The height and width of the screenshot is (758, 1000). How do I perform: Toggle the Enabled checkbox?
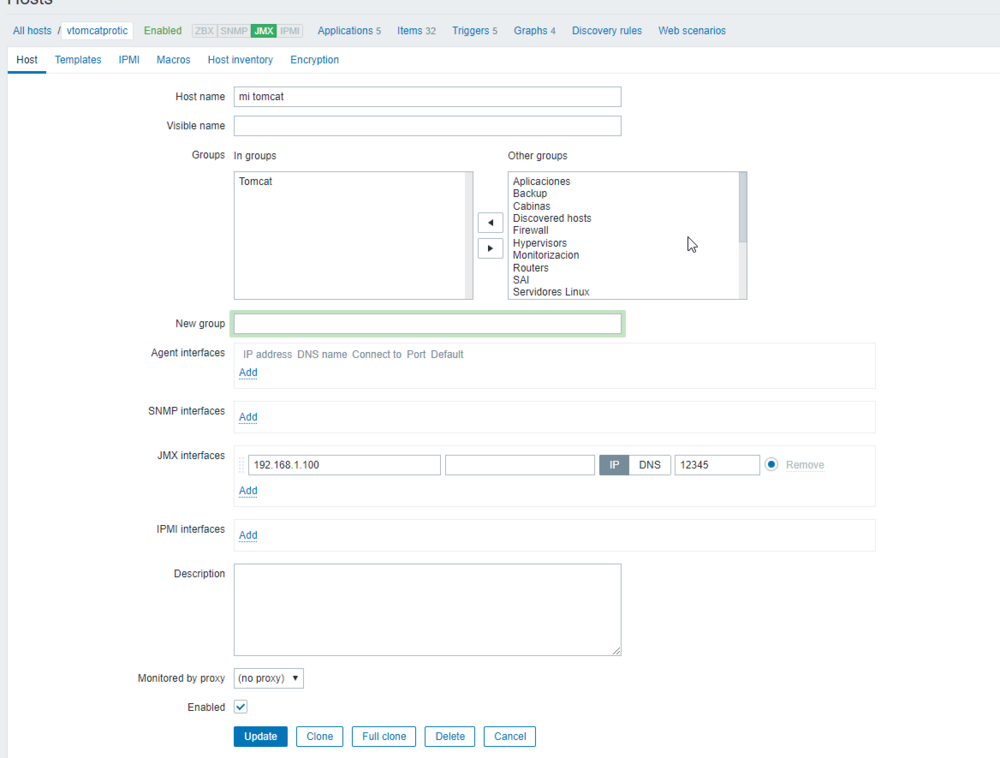click(x=240, y=707)
